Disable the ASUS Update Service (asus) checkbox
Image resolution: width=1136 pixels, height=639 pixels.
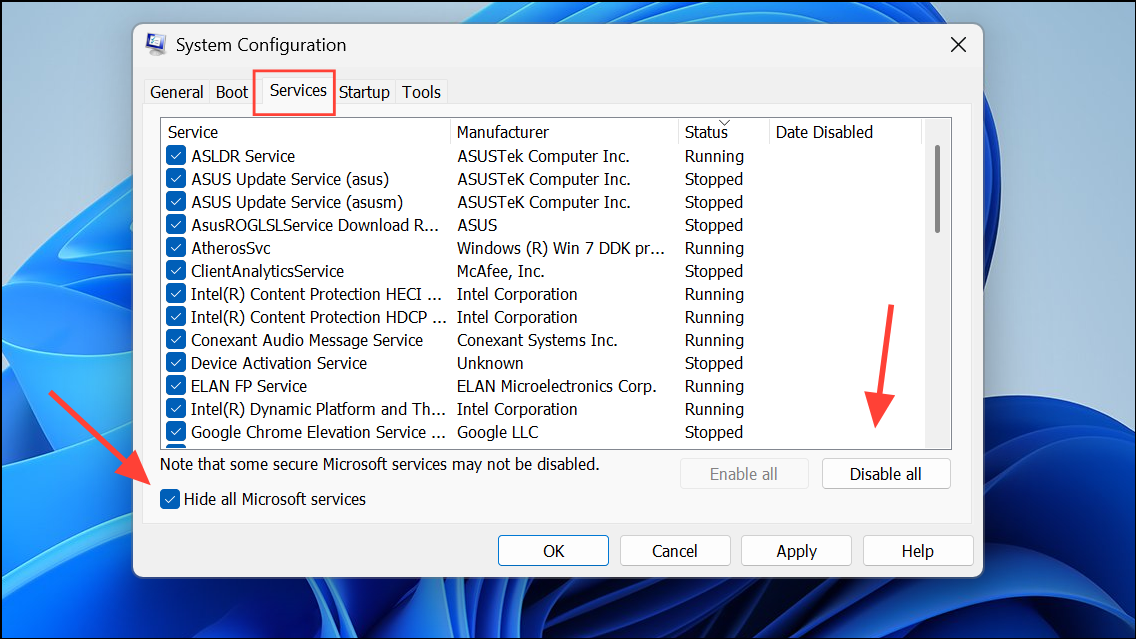[176, 178]
